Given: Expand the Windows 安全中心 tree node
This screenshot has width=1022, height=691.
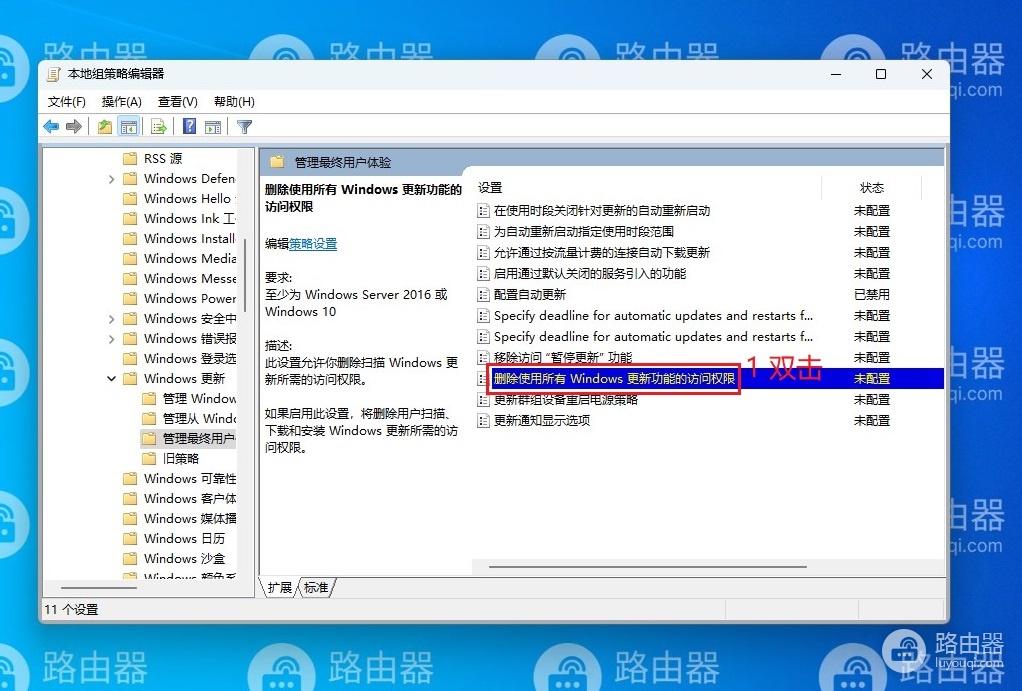Looking at the screenshot, I should point(111,319).
